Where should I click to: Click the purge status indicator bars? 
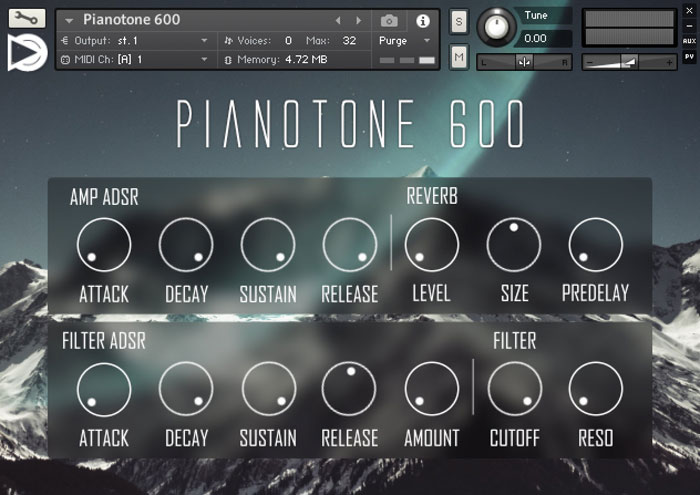[x=407, y=60]
